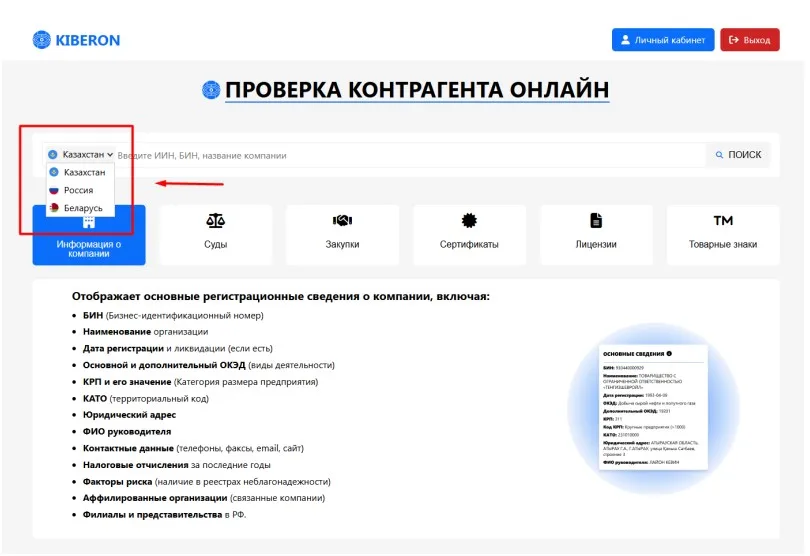Click Факторы риска list item

[207, 482]
